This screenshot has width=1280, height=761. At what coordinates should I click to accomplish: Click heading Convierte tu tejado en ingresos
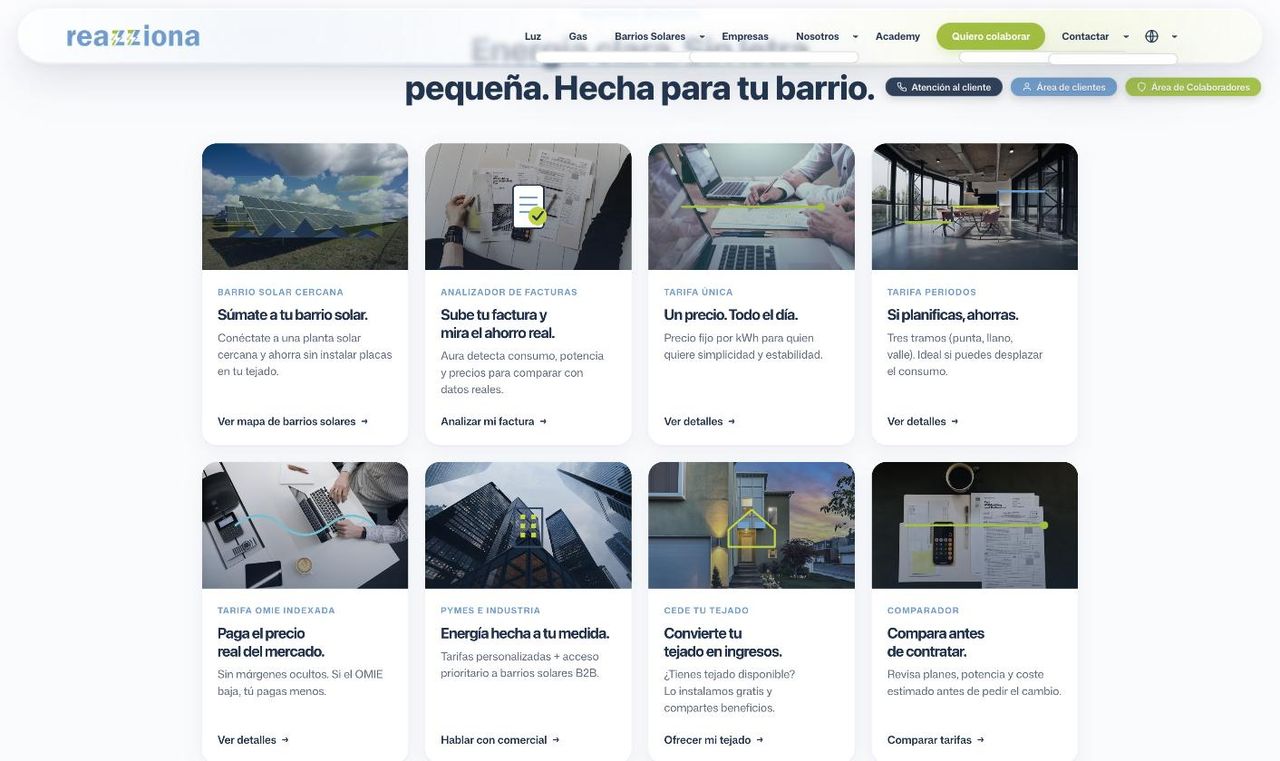723,642
